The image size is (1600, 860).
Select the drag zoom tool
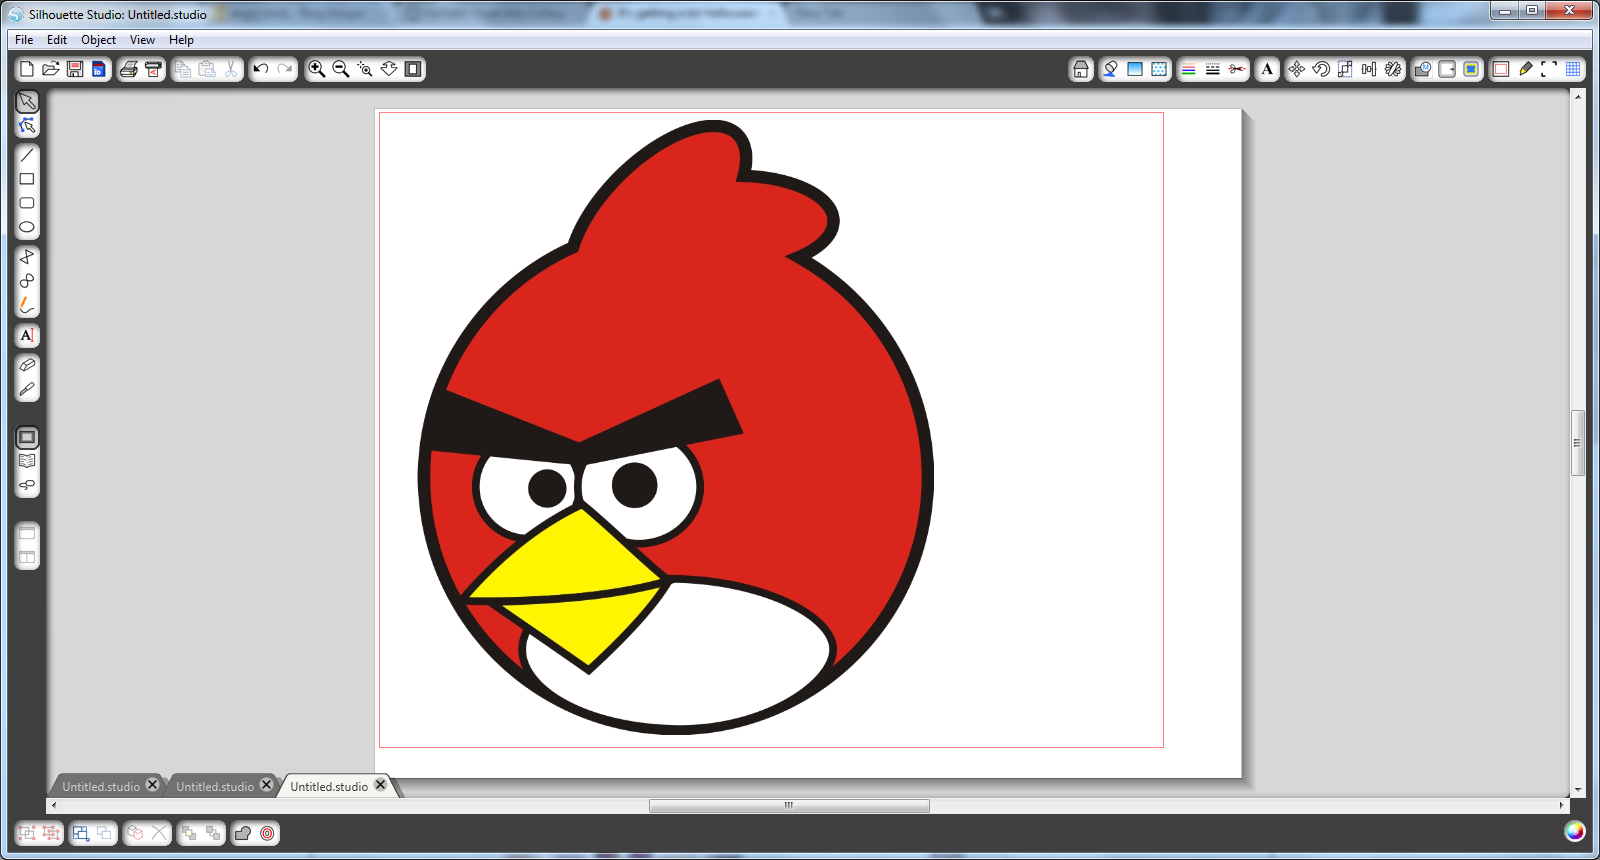[x=389, y=69]
